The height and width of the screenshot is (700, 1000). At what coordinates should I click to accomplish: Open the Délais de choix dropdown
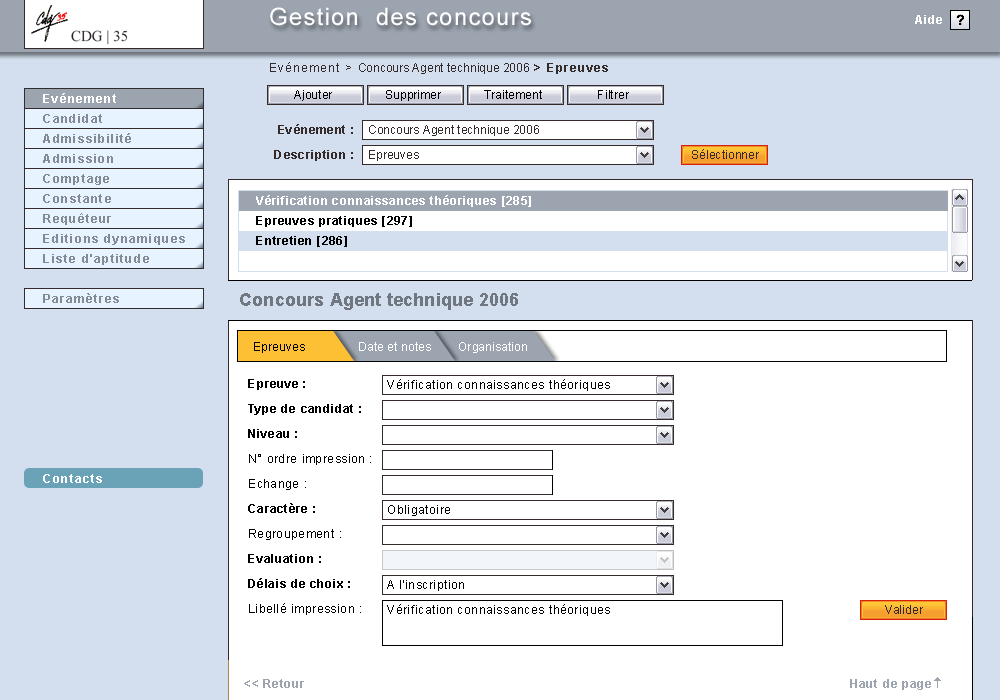point(527,585)
